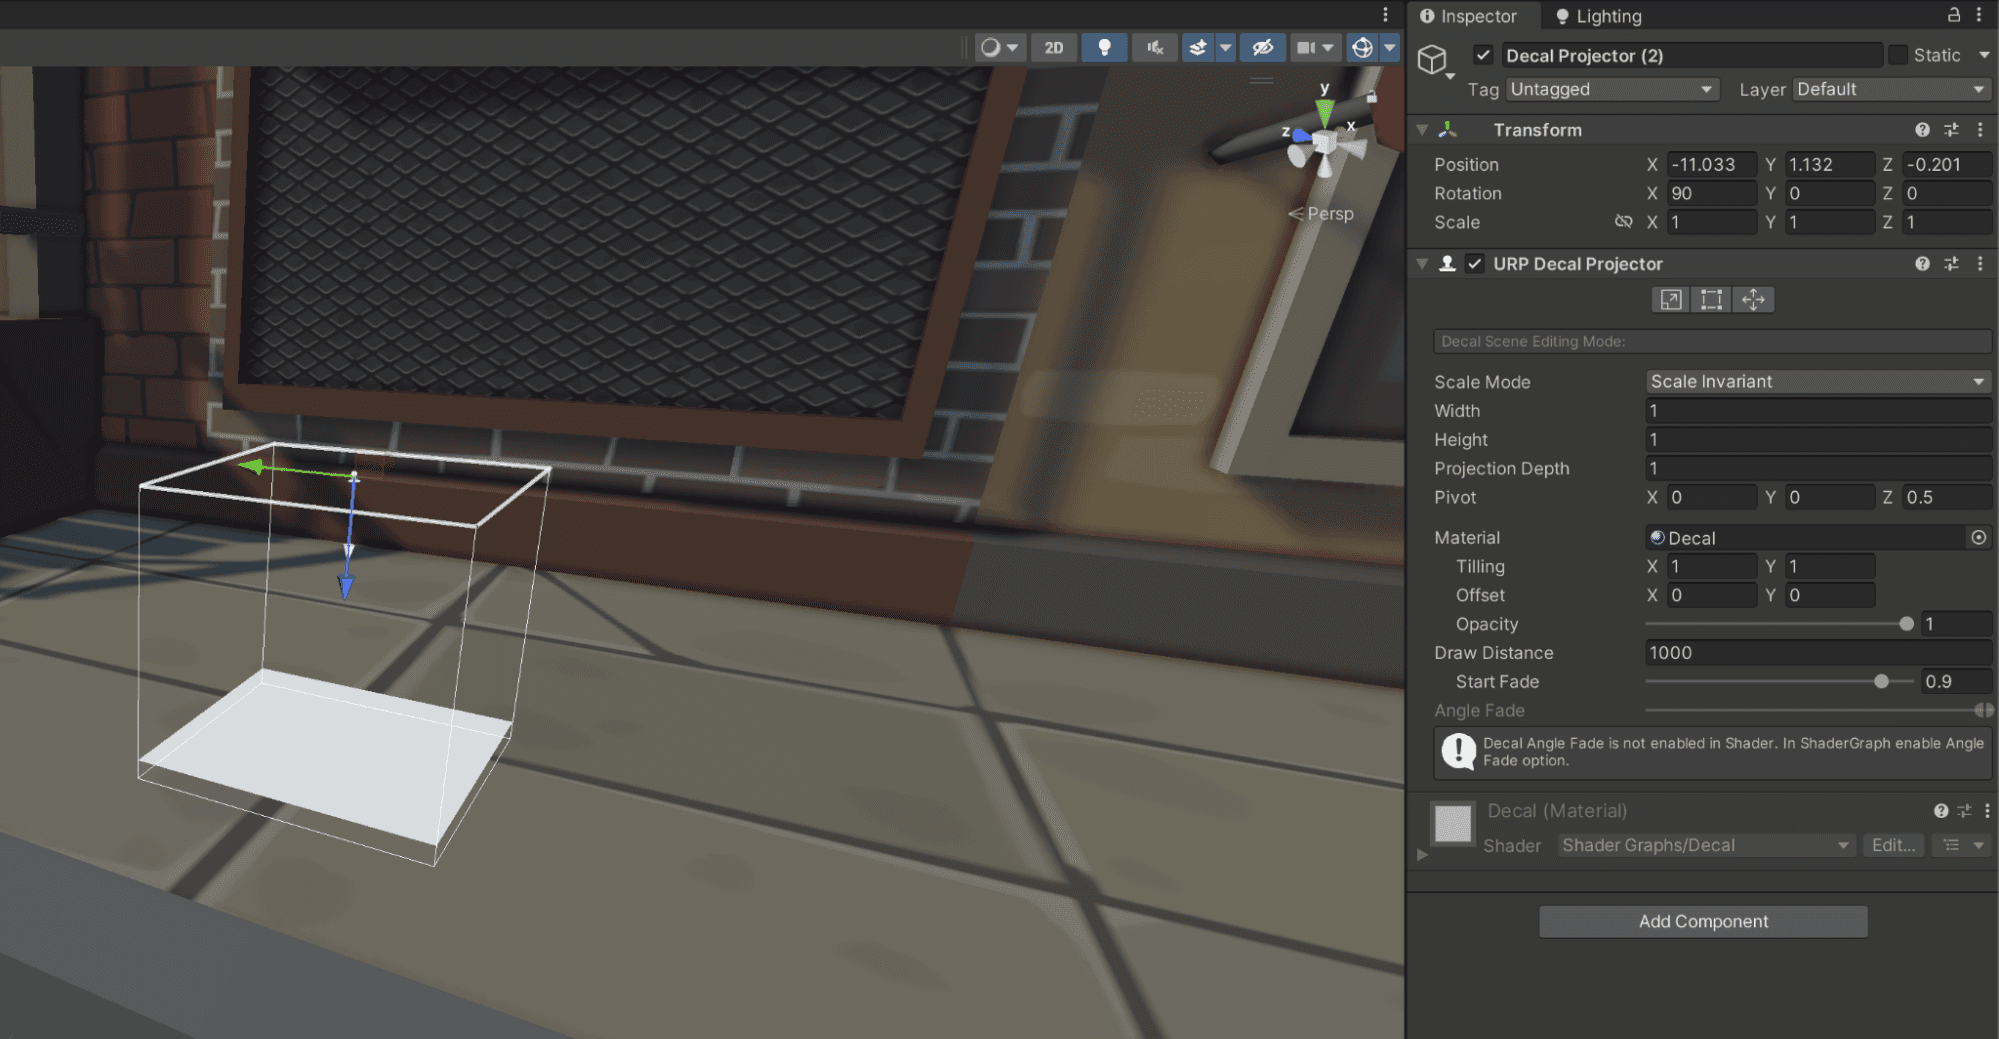Open Transform component kebab menu

pyautogui.click(x=1980, y=130)
